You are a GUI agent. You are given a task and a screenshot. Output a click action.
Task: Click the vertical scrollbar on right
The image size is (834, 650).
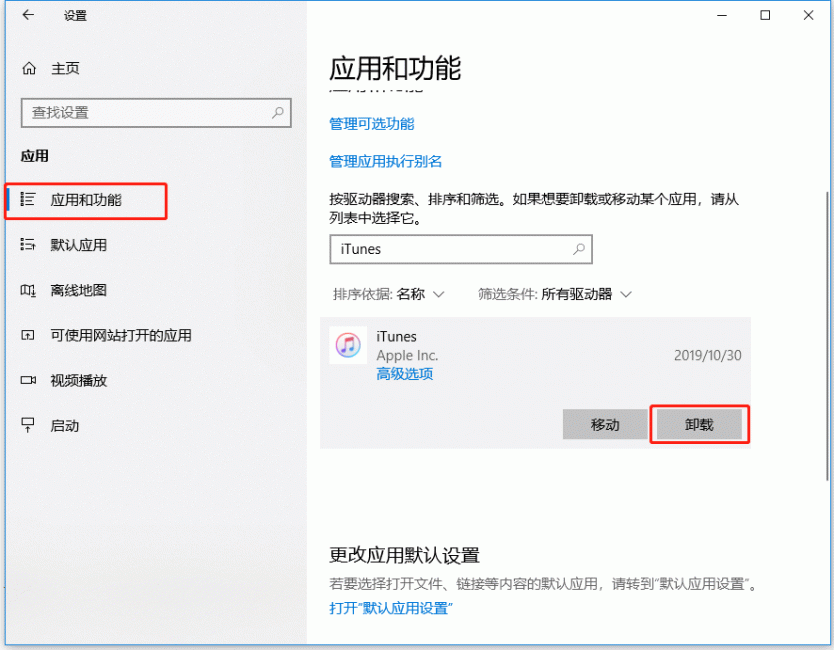827,335
